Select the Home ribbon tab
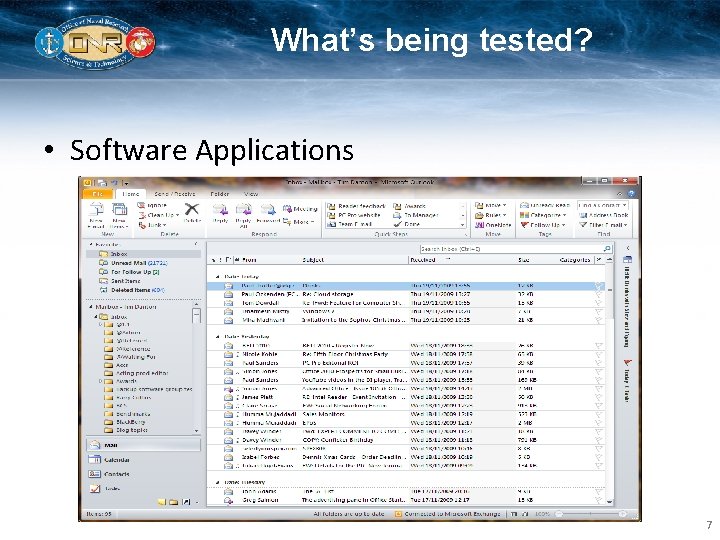The height and width of the screenshot is (540, 720). click(x=130, y=194)
